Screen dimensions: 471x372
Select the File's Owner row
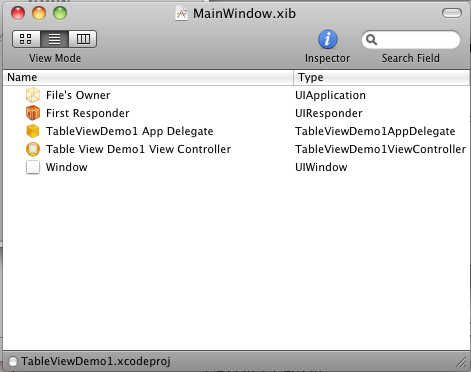(x=236, y=95)
